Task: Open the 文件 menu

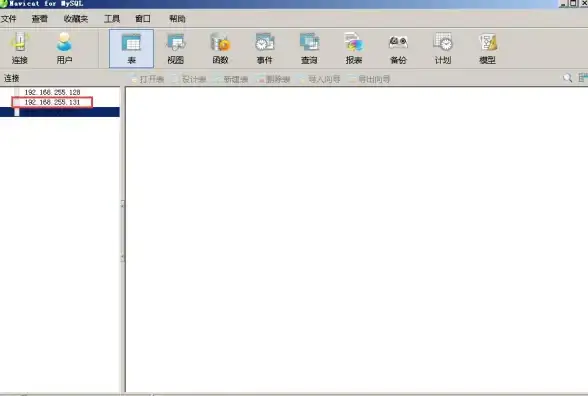Action: (x=8, y=18)
